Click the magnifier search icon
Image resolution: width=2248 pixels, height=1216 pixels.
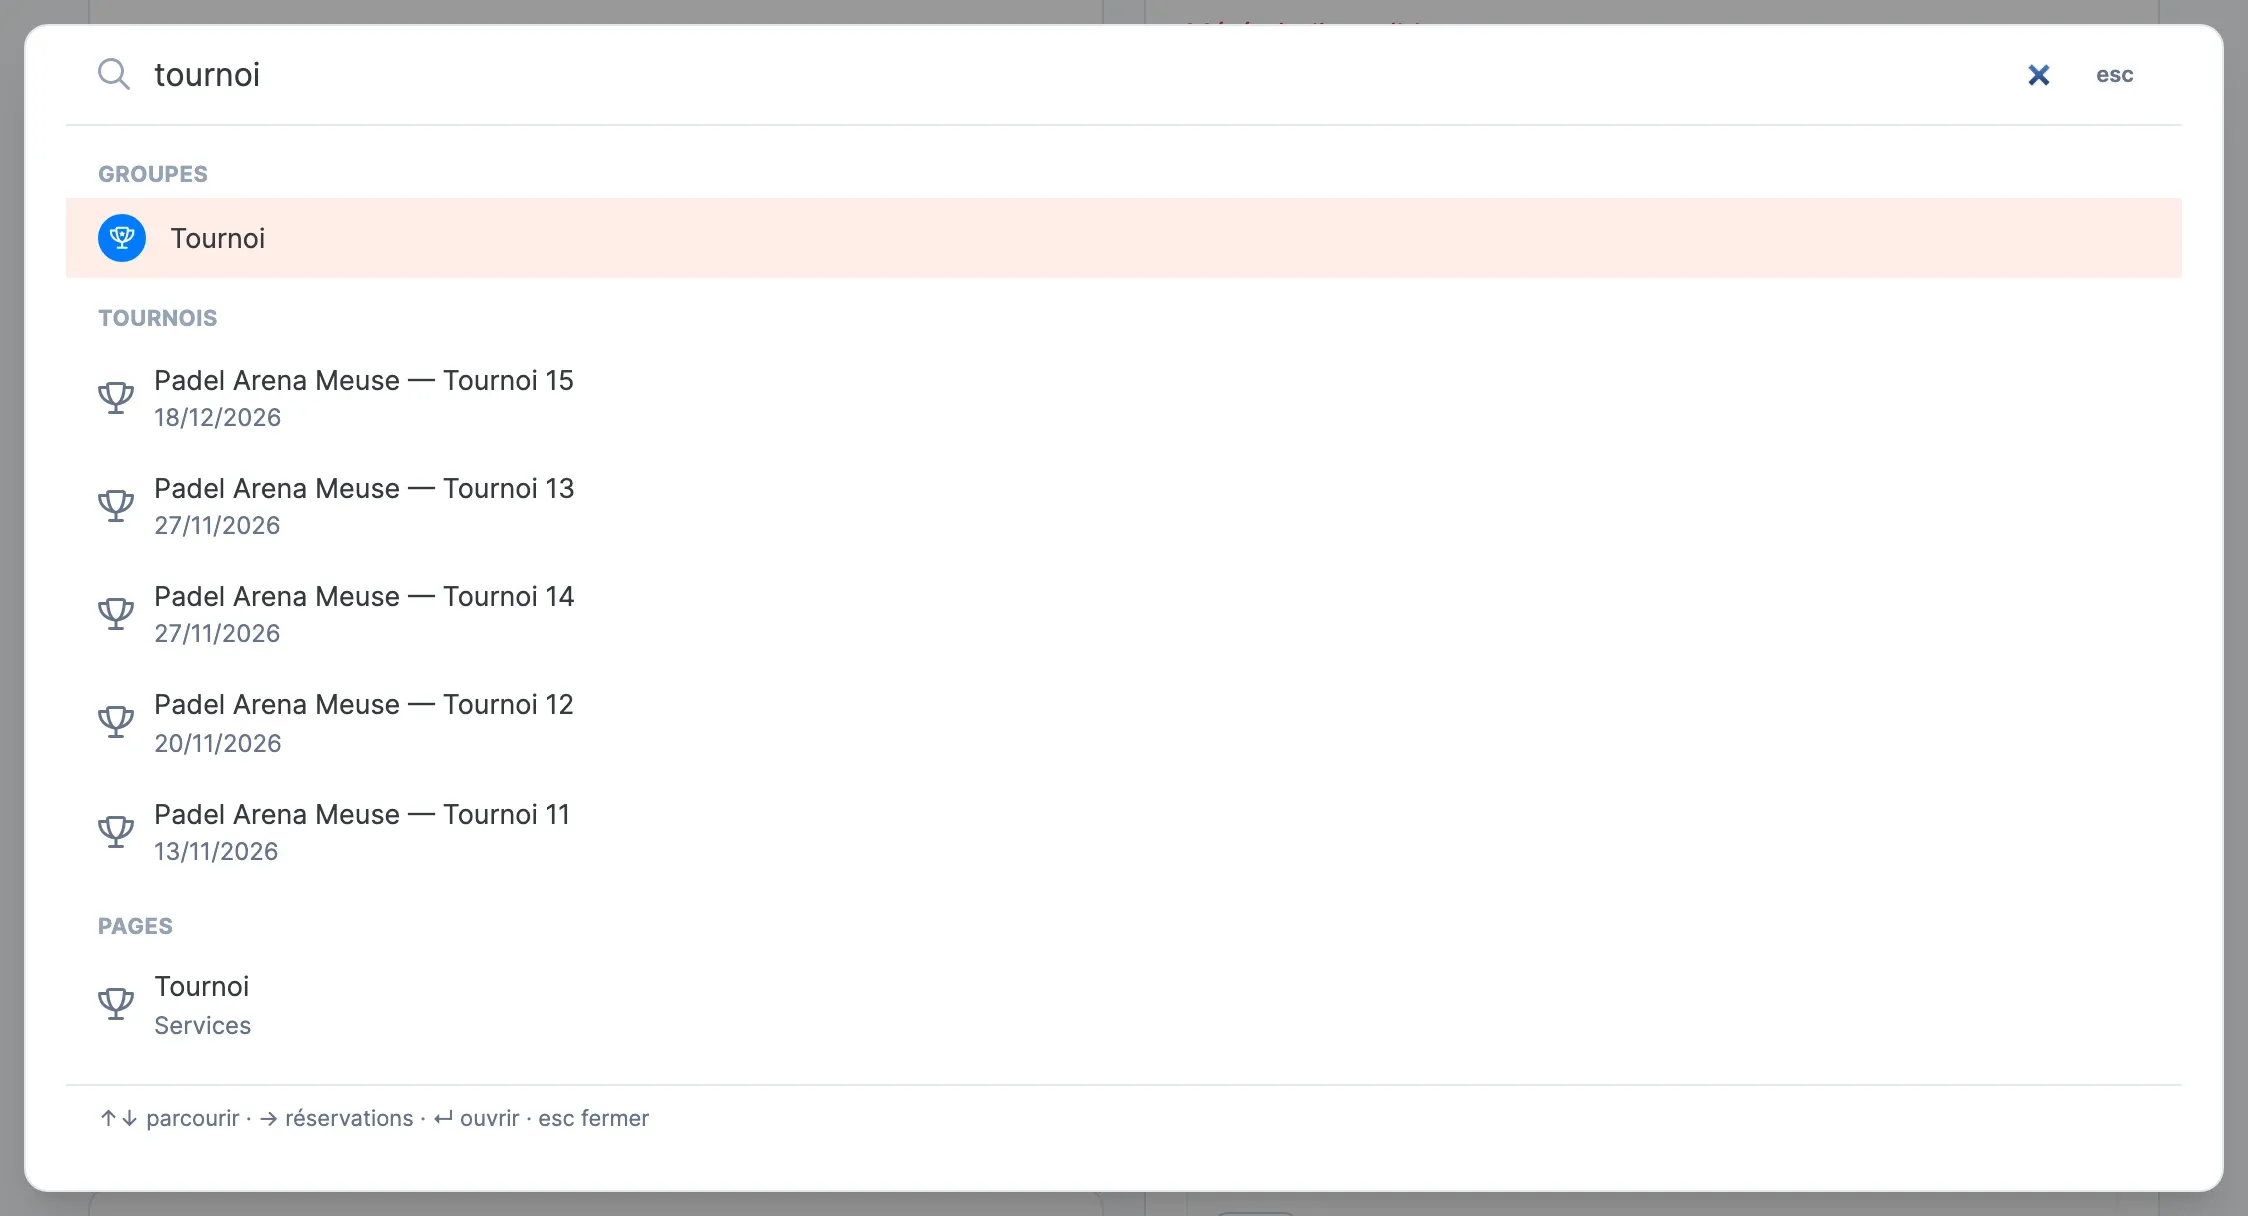tap(114, 74)
